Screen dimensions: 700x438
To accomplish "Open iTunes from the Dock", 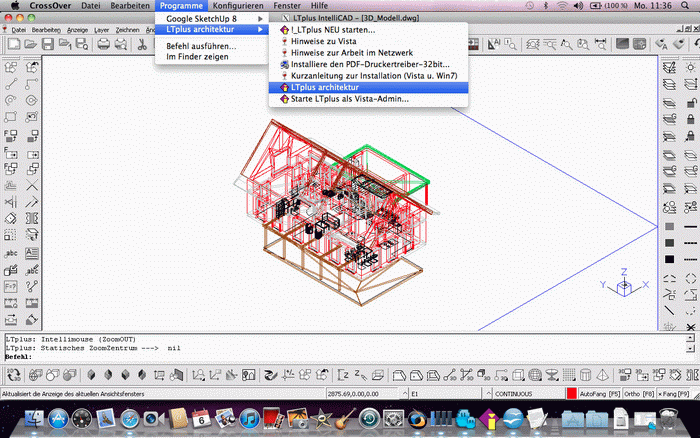I will point(249,419).
